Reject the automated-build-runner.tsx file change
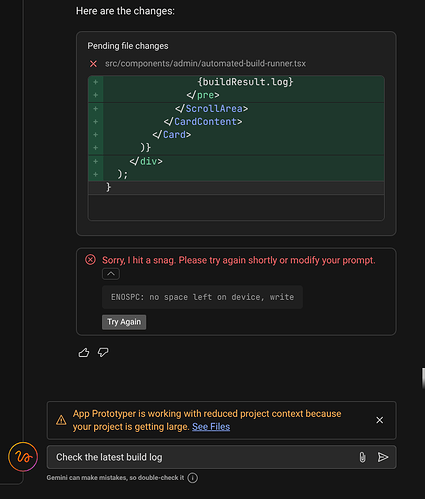Viewport: 425px width, 499px height. click(x=93, y=64)
